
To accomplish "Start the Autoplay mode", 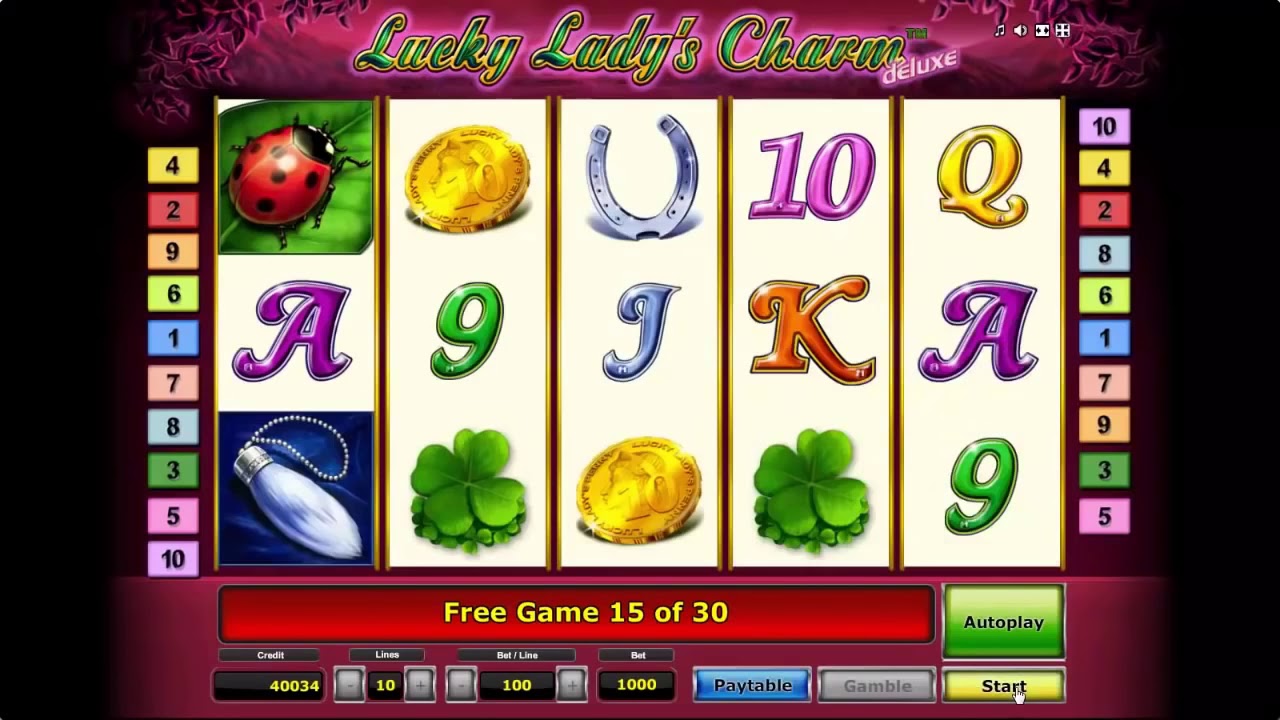I will (x=1003, y=622).
